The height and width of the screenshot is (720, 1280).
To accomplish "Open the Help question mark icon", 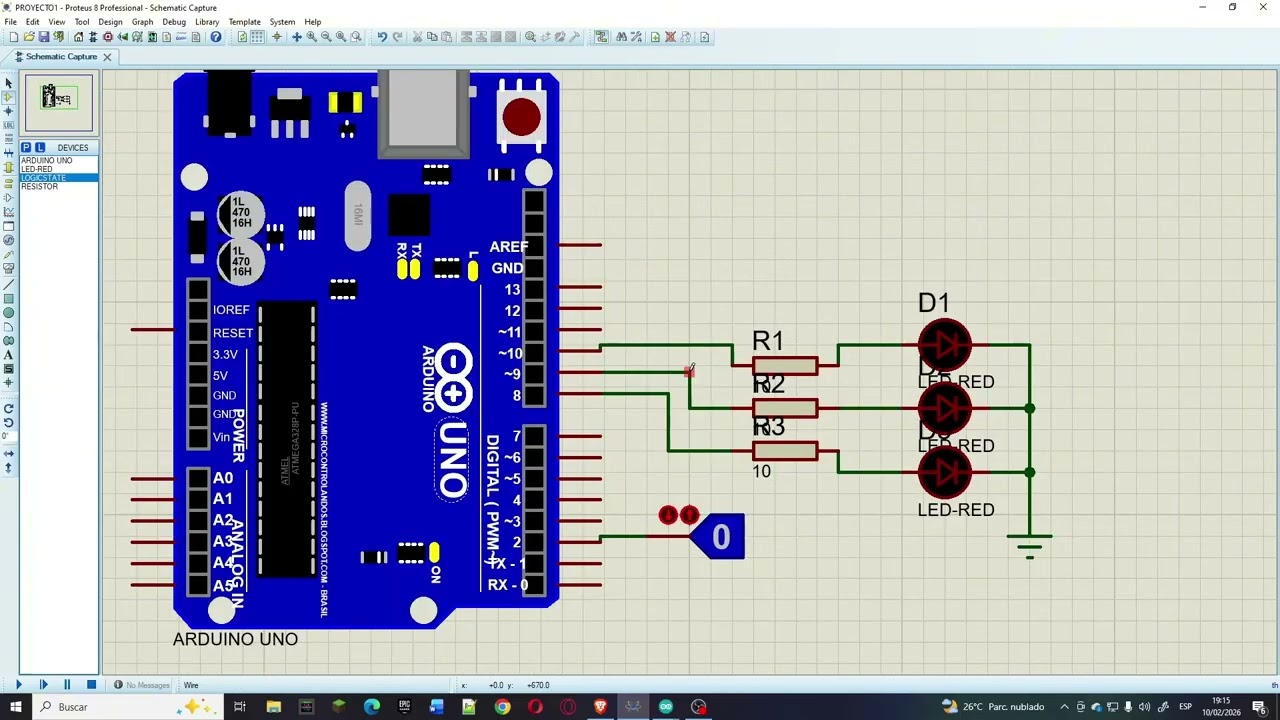I will pyautogui.click(x=216, y=37).
